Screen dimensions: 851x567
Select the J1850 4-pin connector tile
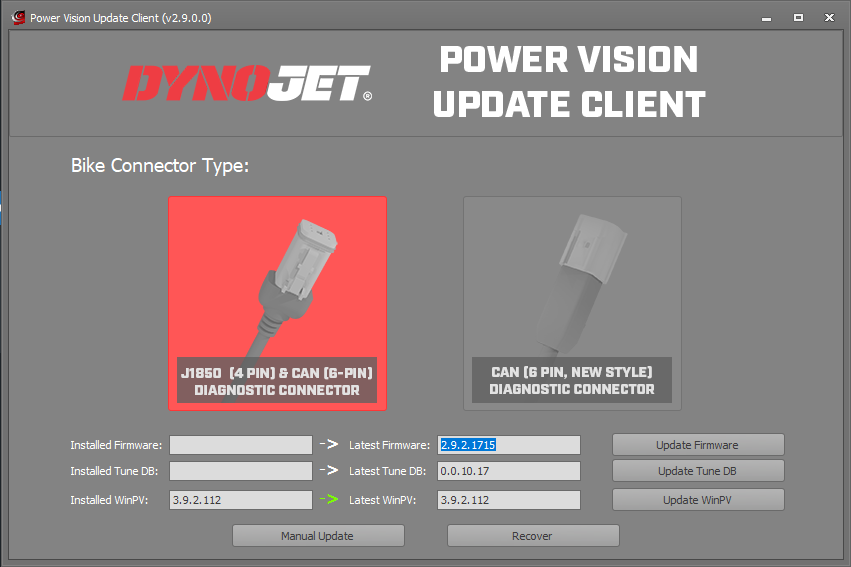pyautogui.click(x=277, y=302)
